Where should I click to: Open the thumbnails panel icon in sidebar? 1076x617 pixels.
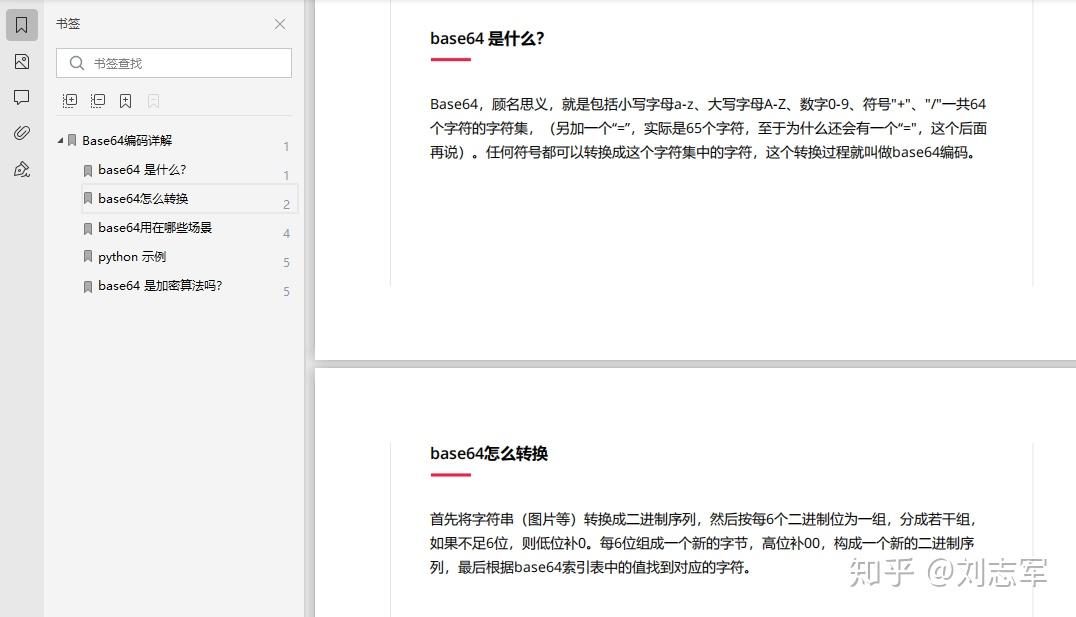pos(20,61)
